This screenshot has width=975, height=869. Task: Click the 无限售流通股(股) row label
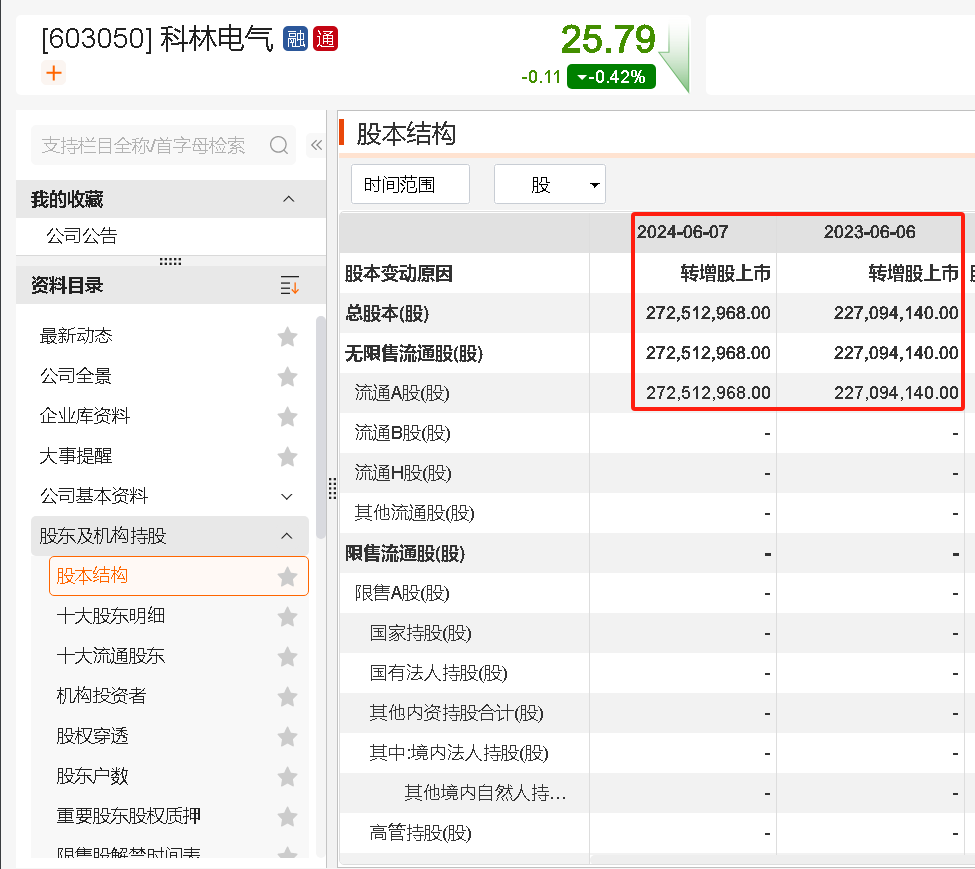pyautogui.click(x=414, y=354)
